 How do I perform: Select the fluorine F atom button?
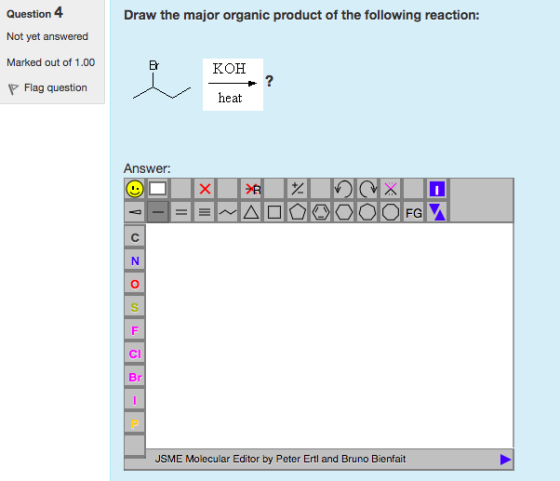point(135,330)
